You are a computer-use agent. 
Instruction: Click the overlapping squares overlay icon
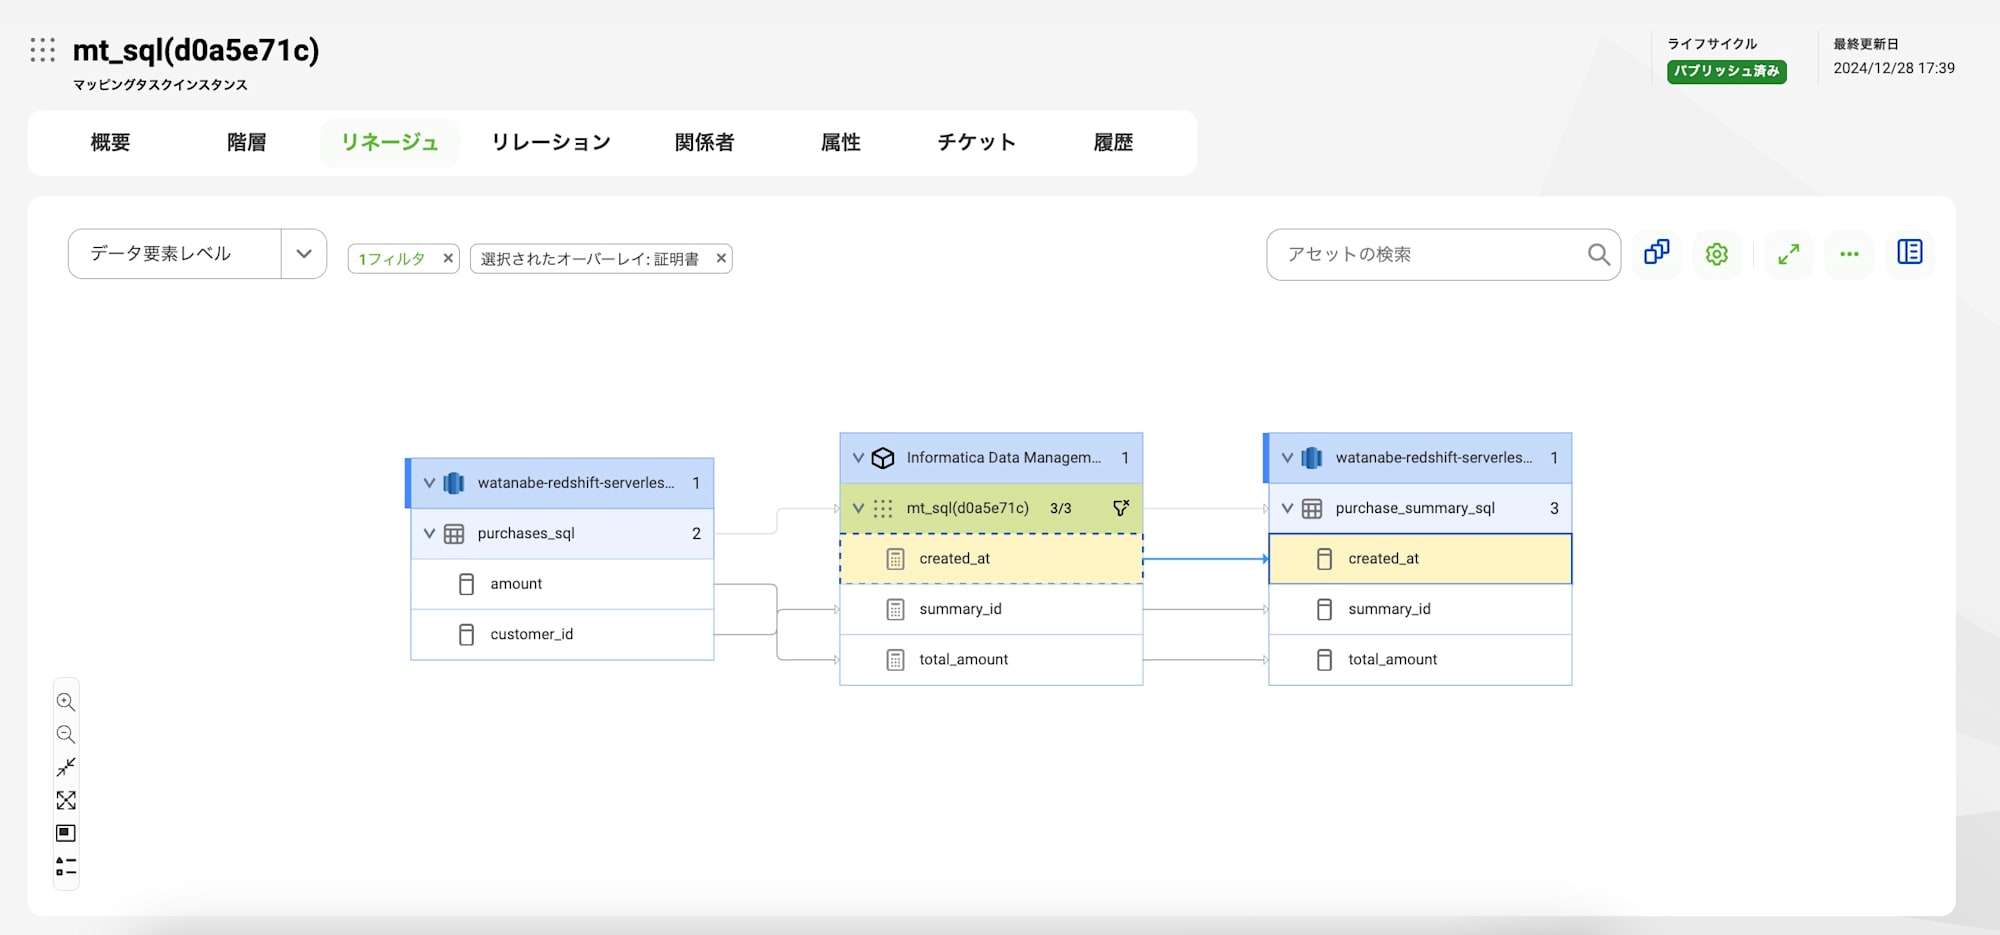point(1657,253)
